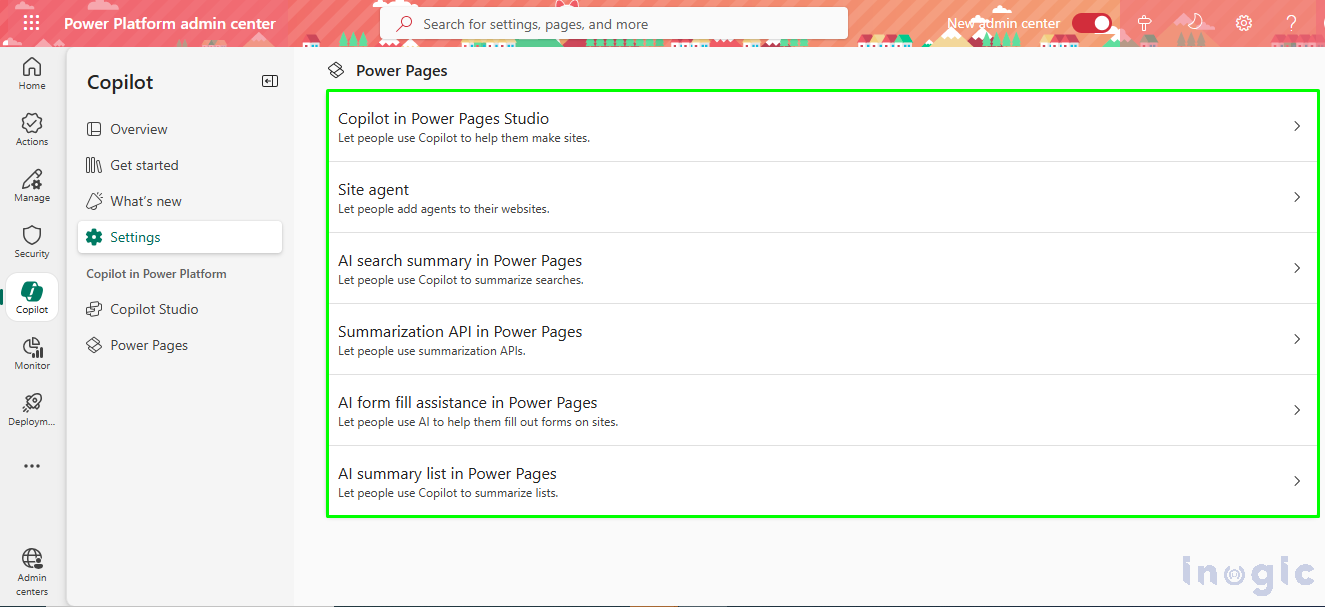Image resolution: width=1325 pixels, height=607 pixels.
Task: Open Manage in the left rail
Action: [x=32, y=186]
